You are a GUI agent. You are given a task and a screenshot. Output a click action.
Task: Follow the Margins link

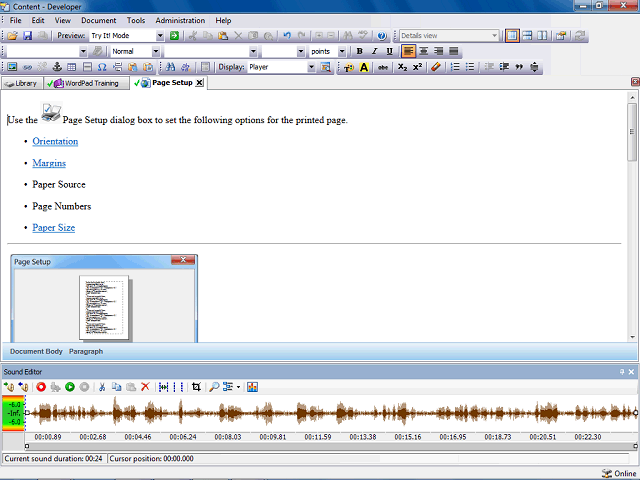tap(49, 163)
